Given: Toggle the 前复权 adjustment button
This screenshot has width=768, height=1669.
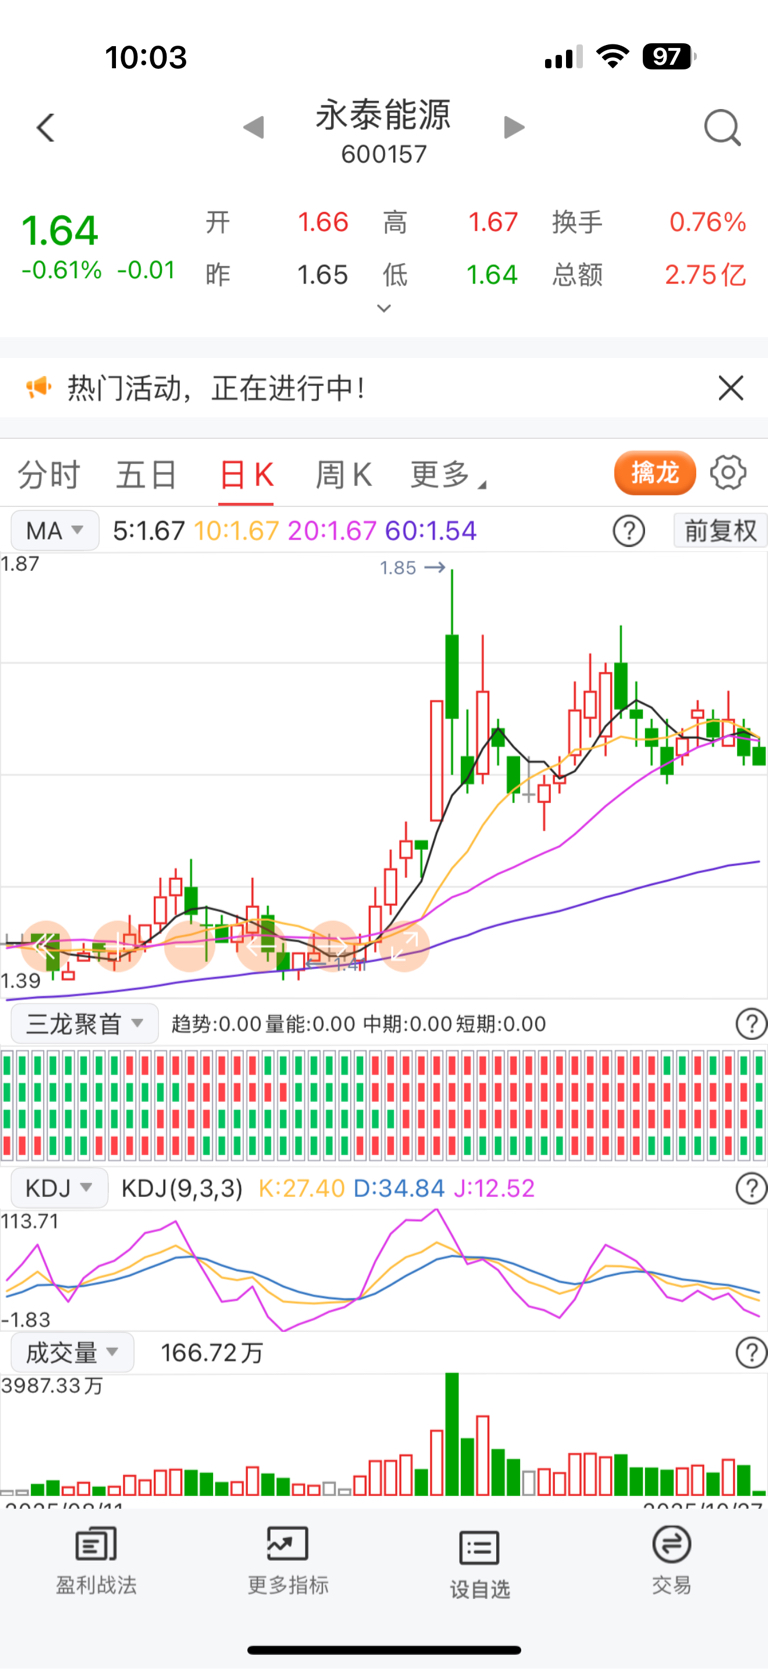Looking at the screenshot, I should tap(720, 530).
